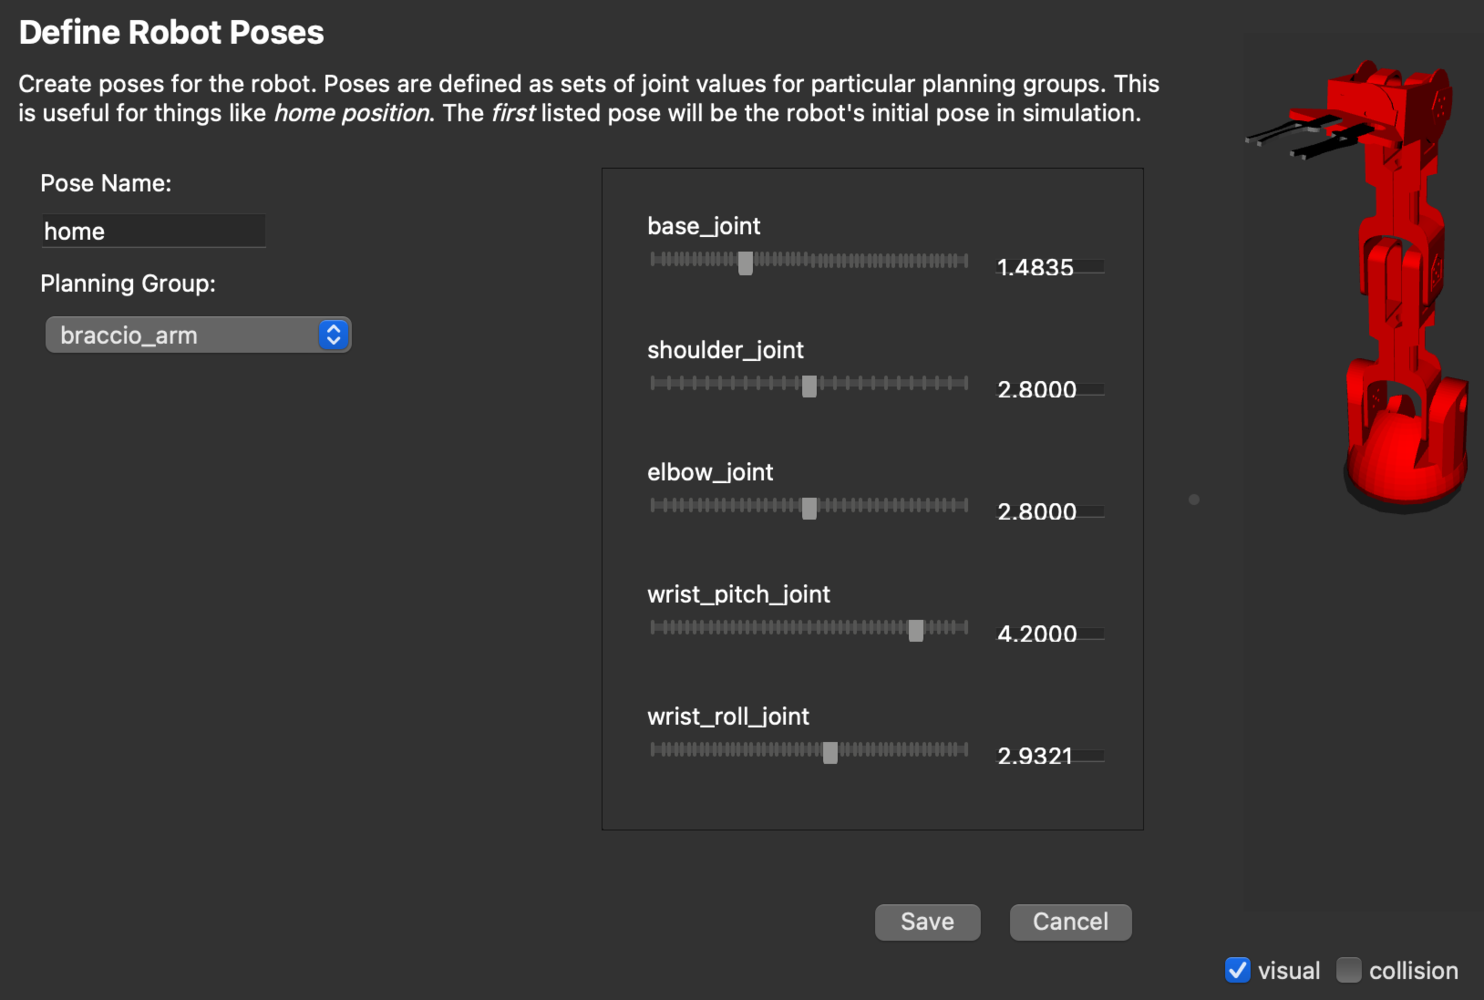This screenshot has width=1484, height=1000.
Task: Click the wrist_roll_joint slider handle
Action: tap(830, 751)
